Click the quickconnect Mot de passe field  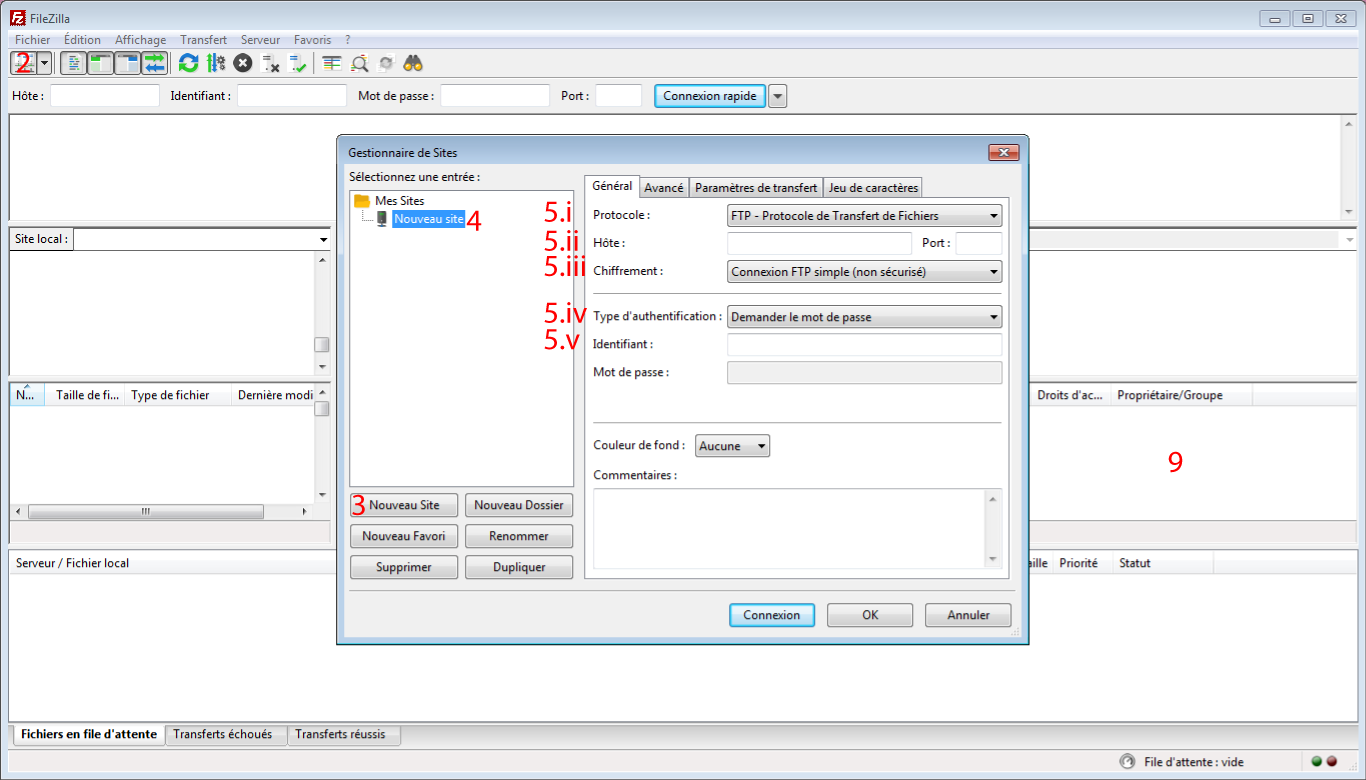tap(495, 96)
